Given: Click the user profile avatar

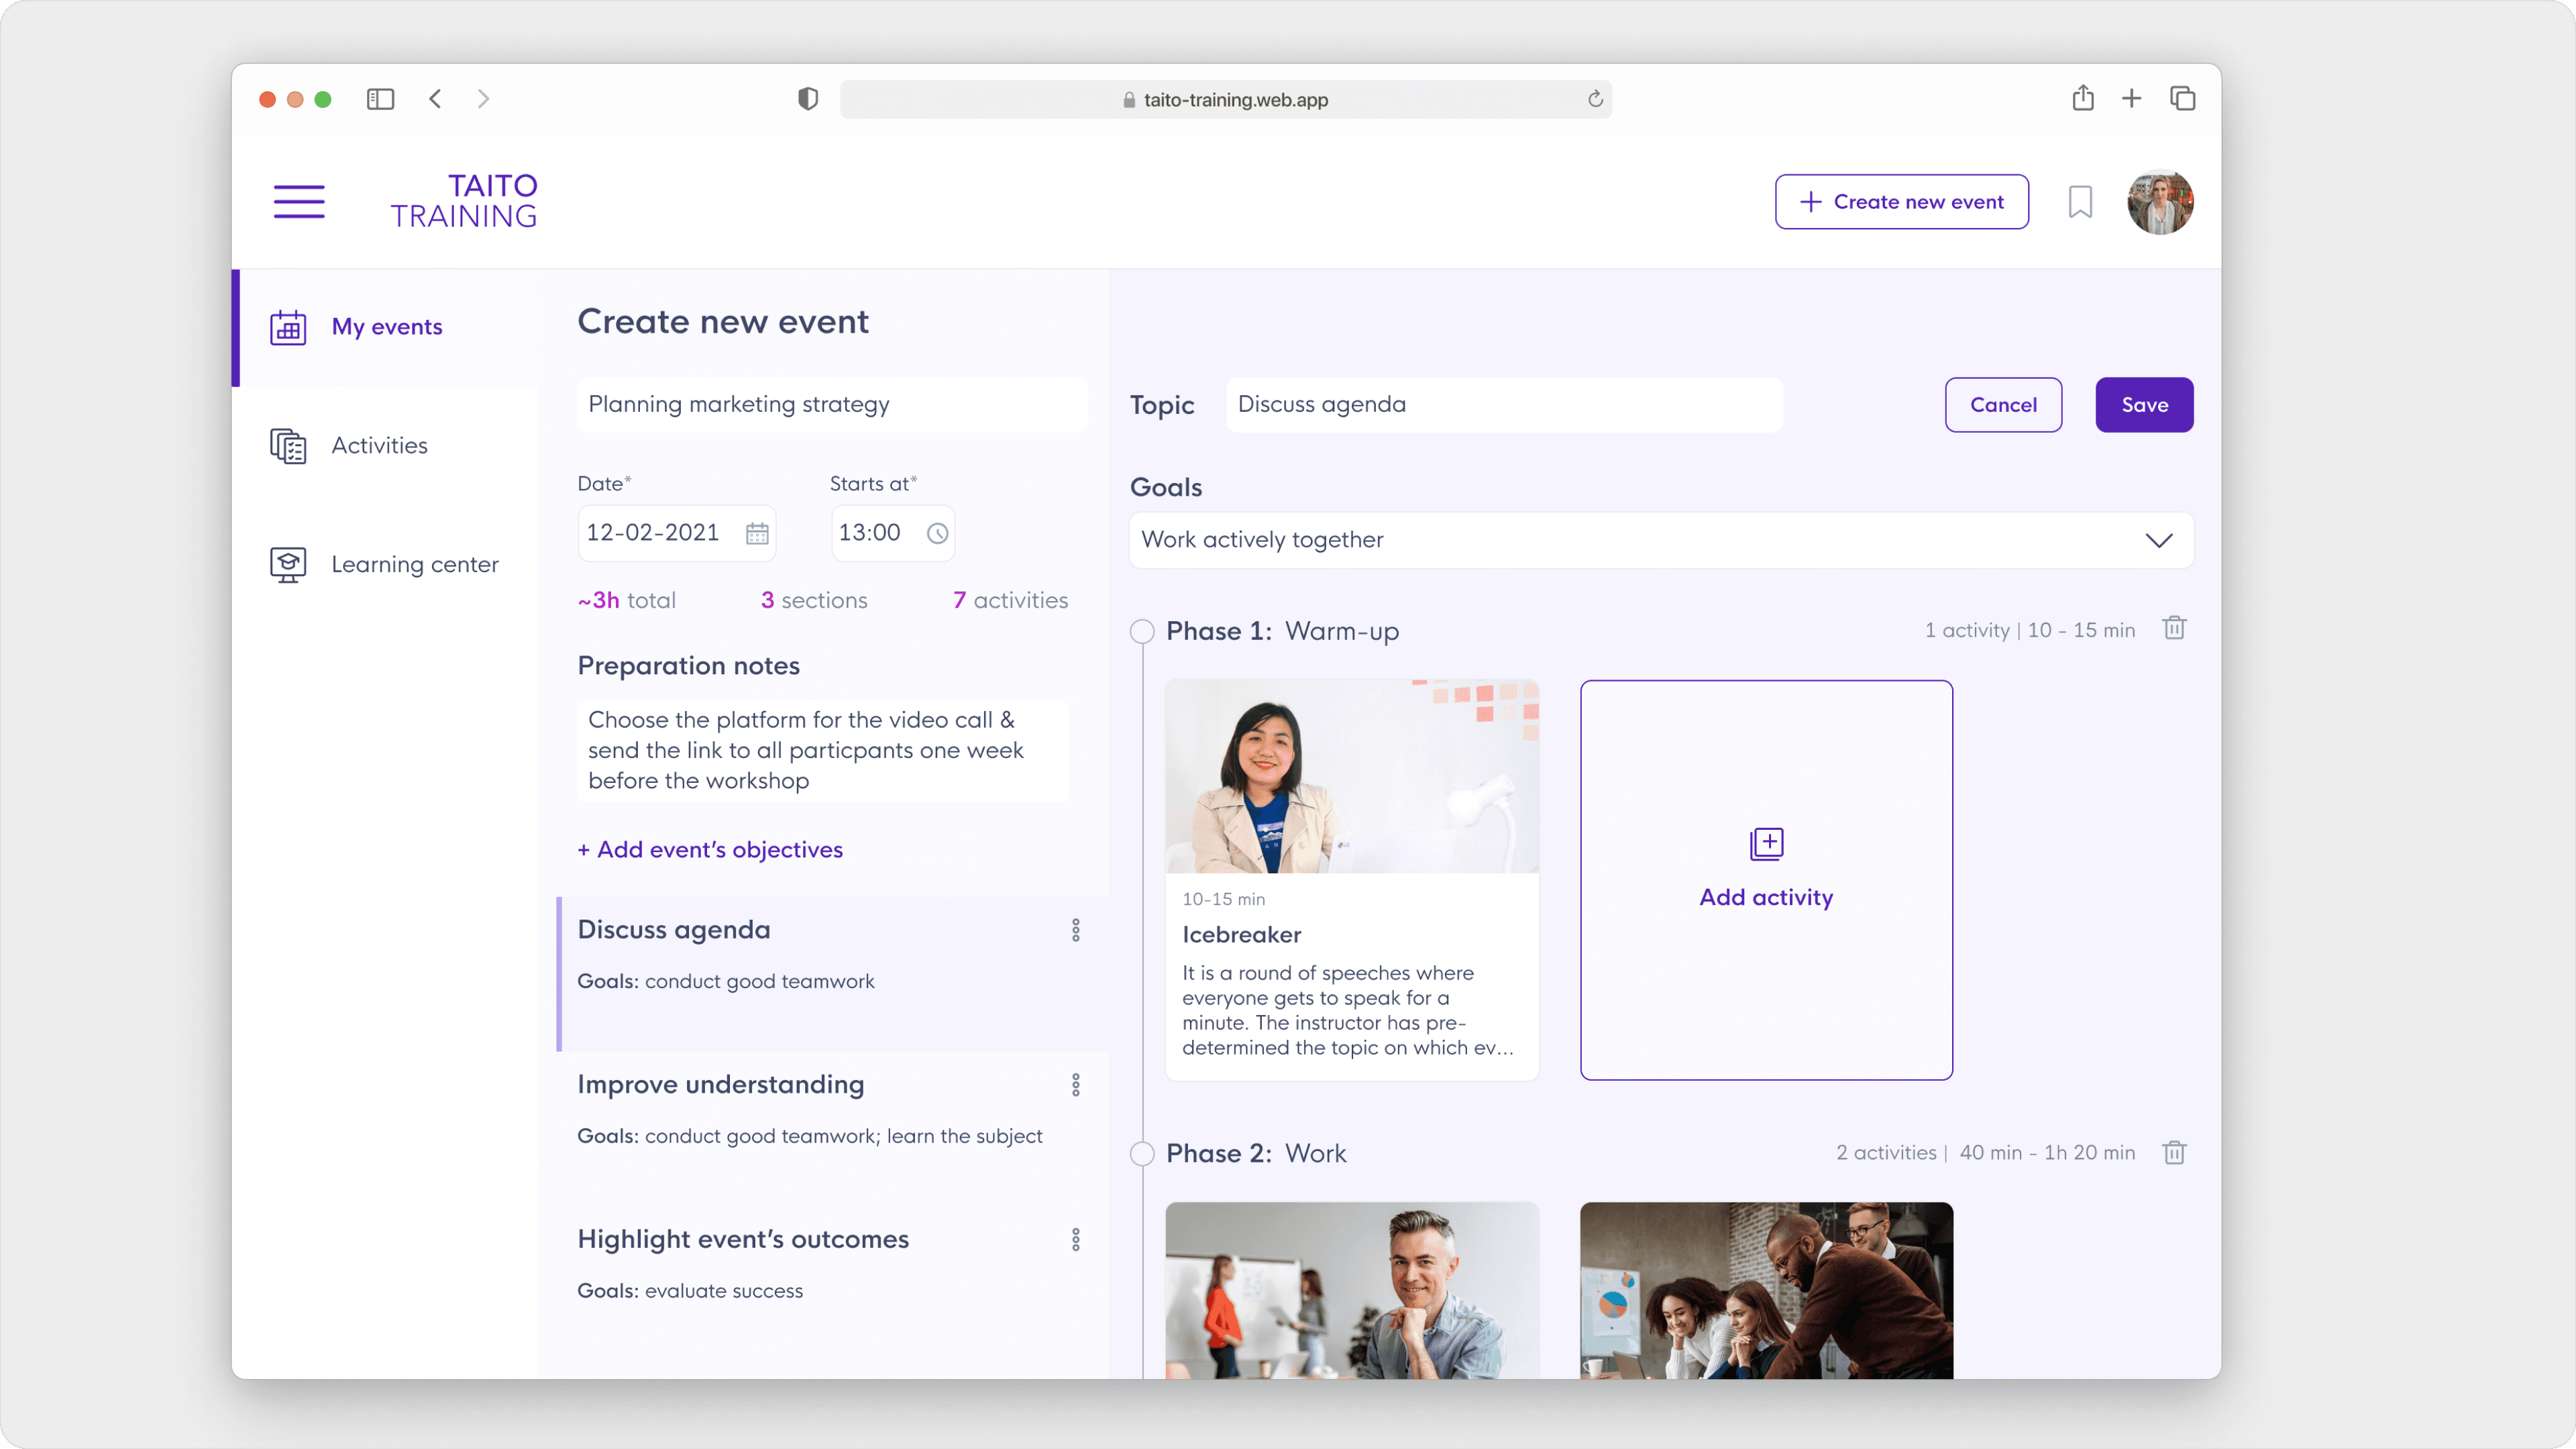Looking at the screenshot, I should 2160,202.
